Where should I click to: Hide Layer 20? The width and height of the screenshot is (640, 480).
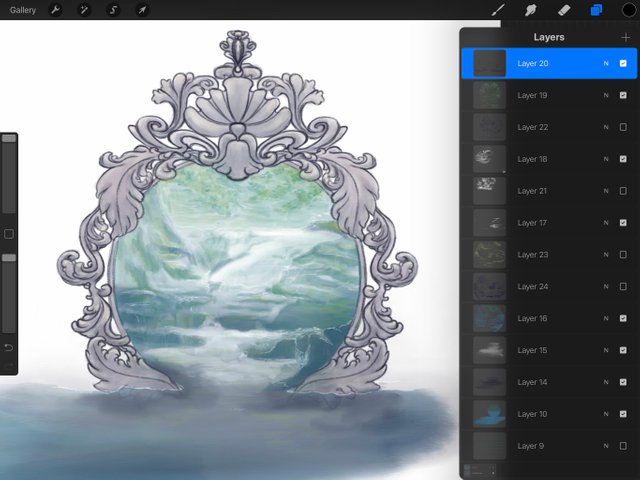pos(623,63)
